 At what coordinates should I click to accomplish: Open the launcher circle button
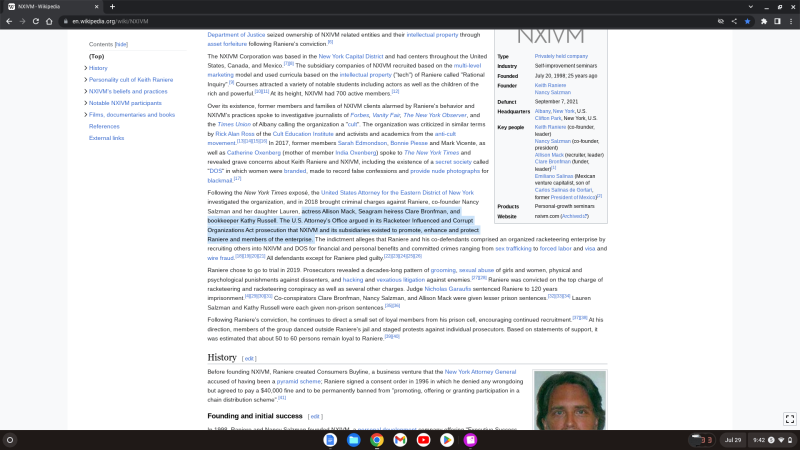[10, 440]
